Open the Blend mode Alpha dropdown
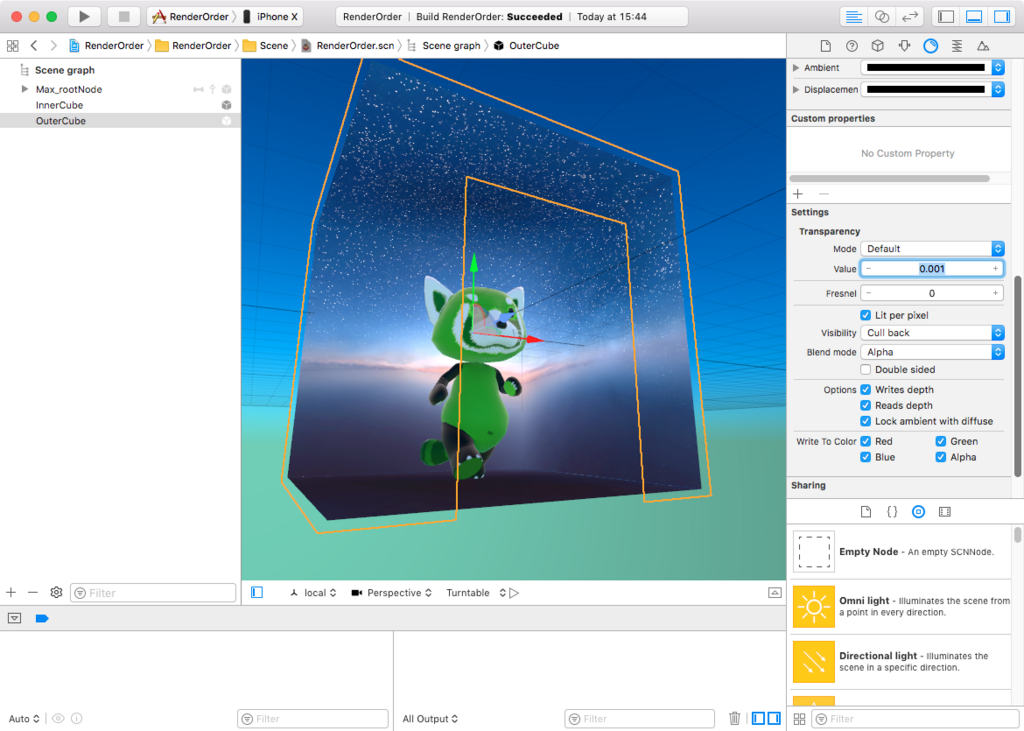This screenshot has width=1024, height=731. (x=932, y=352)
